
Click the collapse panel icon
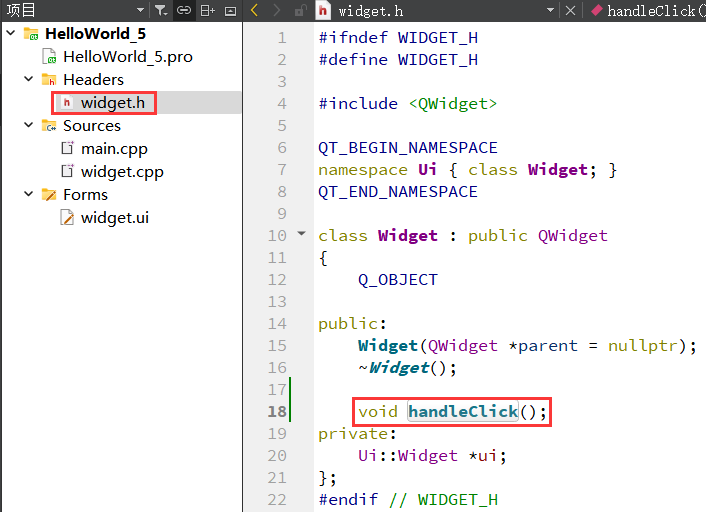(x=231, y=11)
